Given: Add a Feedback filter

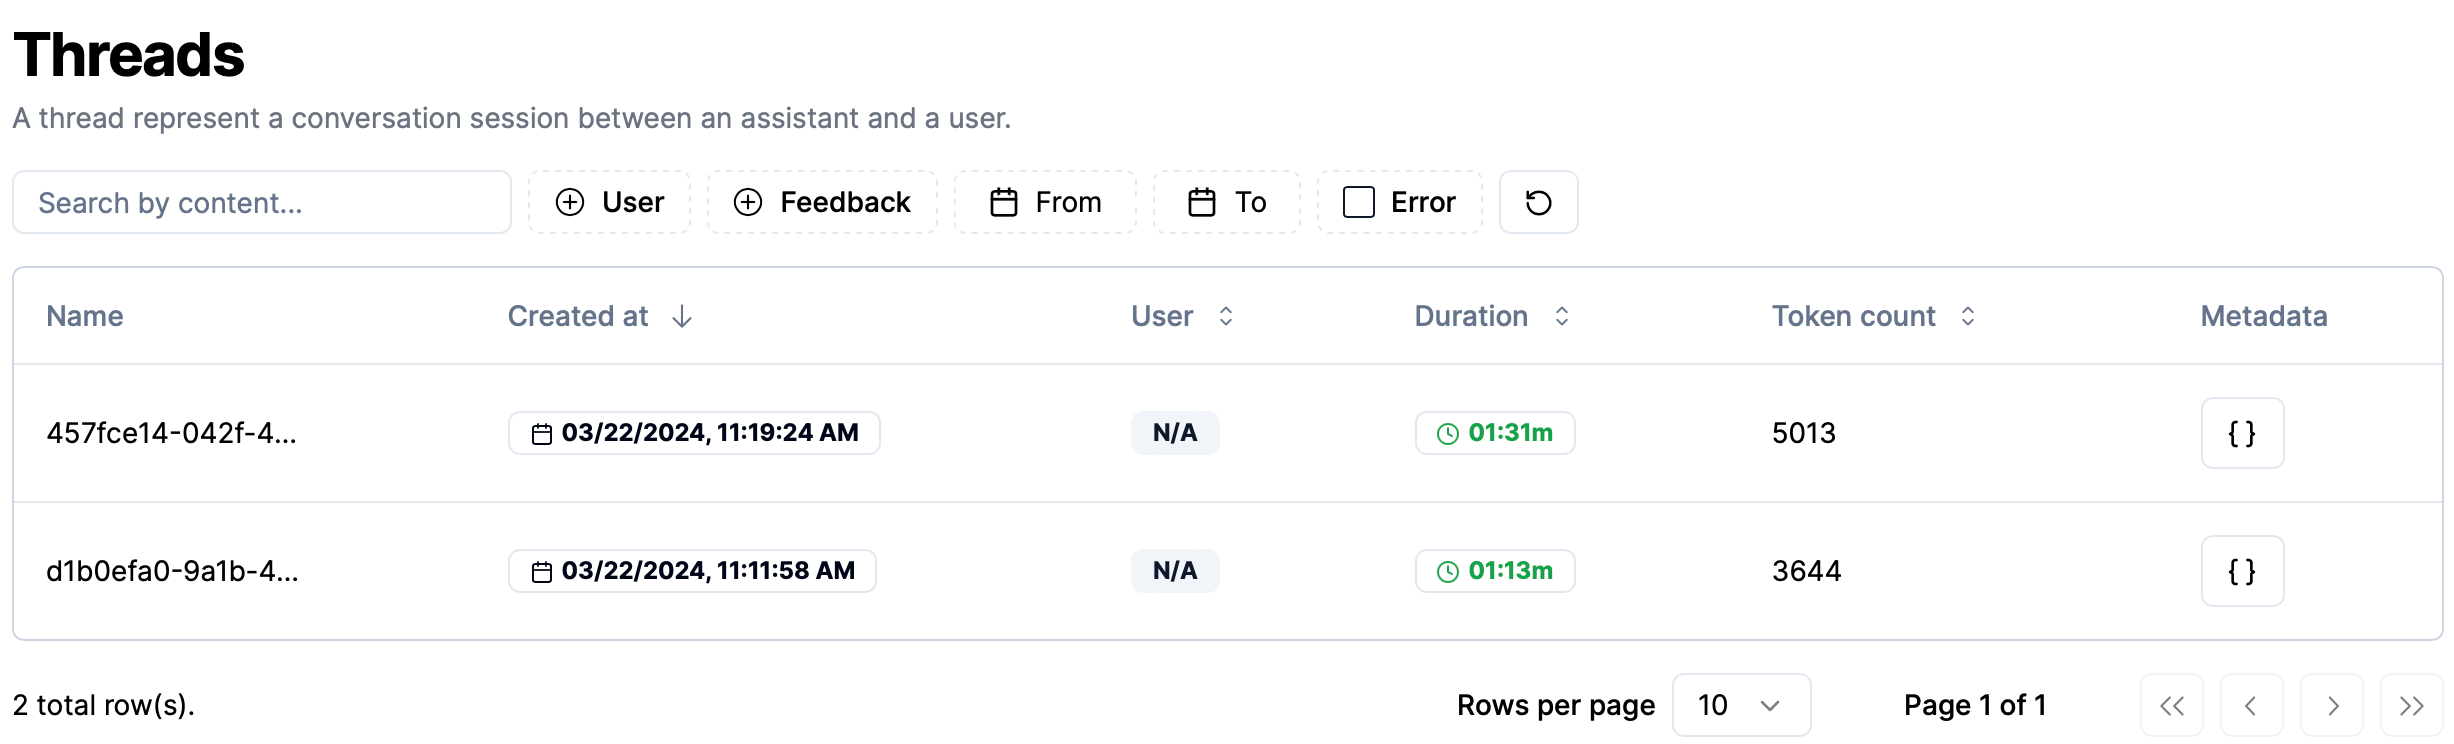Looking at the screenshot, I should point(822,202).
